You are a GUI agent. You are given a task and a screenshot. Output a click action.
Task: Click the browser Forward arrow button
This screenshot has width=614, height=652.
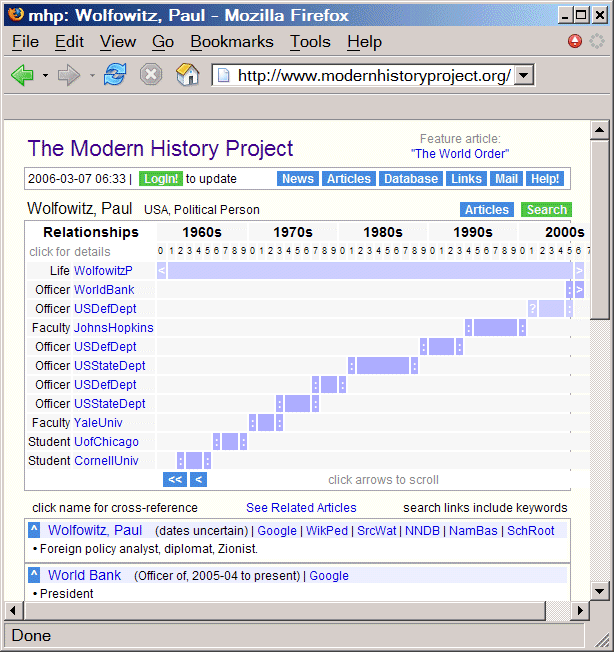click(68, 76)
